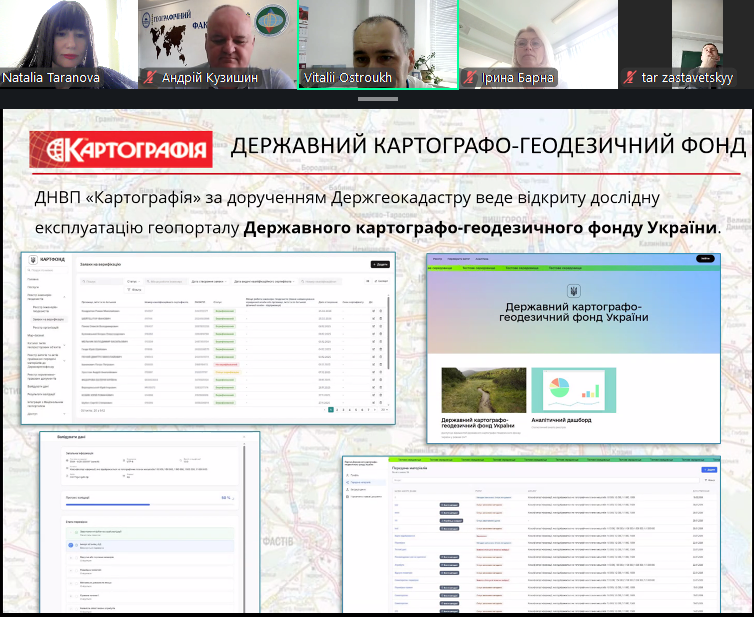Click the yellow status badge in the table
This screenshot has height=617, width=754.
(227, 372)
